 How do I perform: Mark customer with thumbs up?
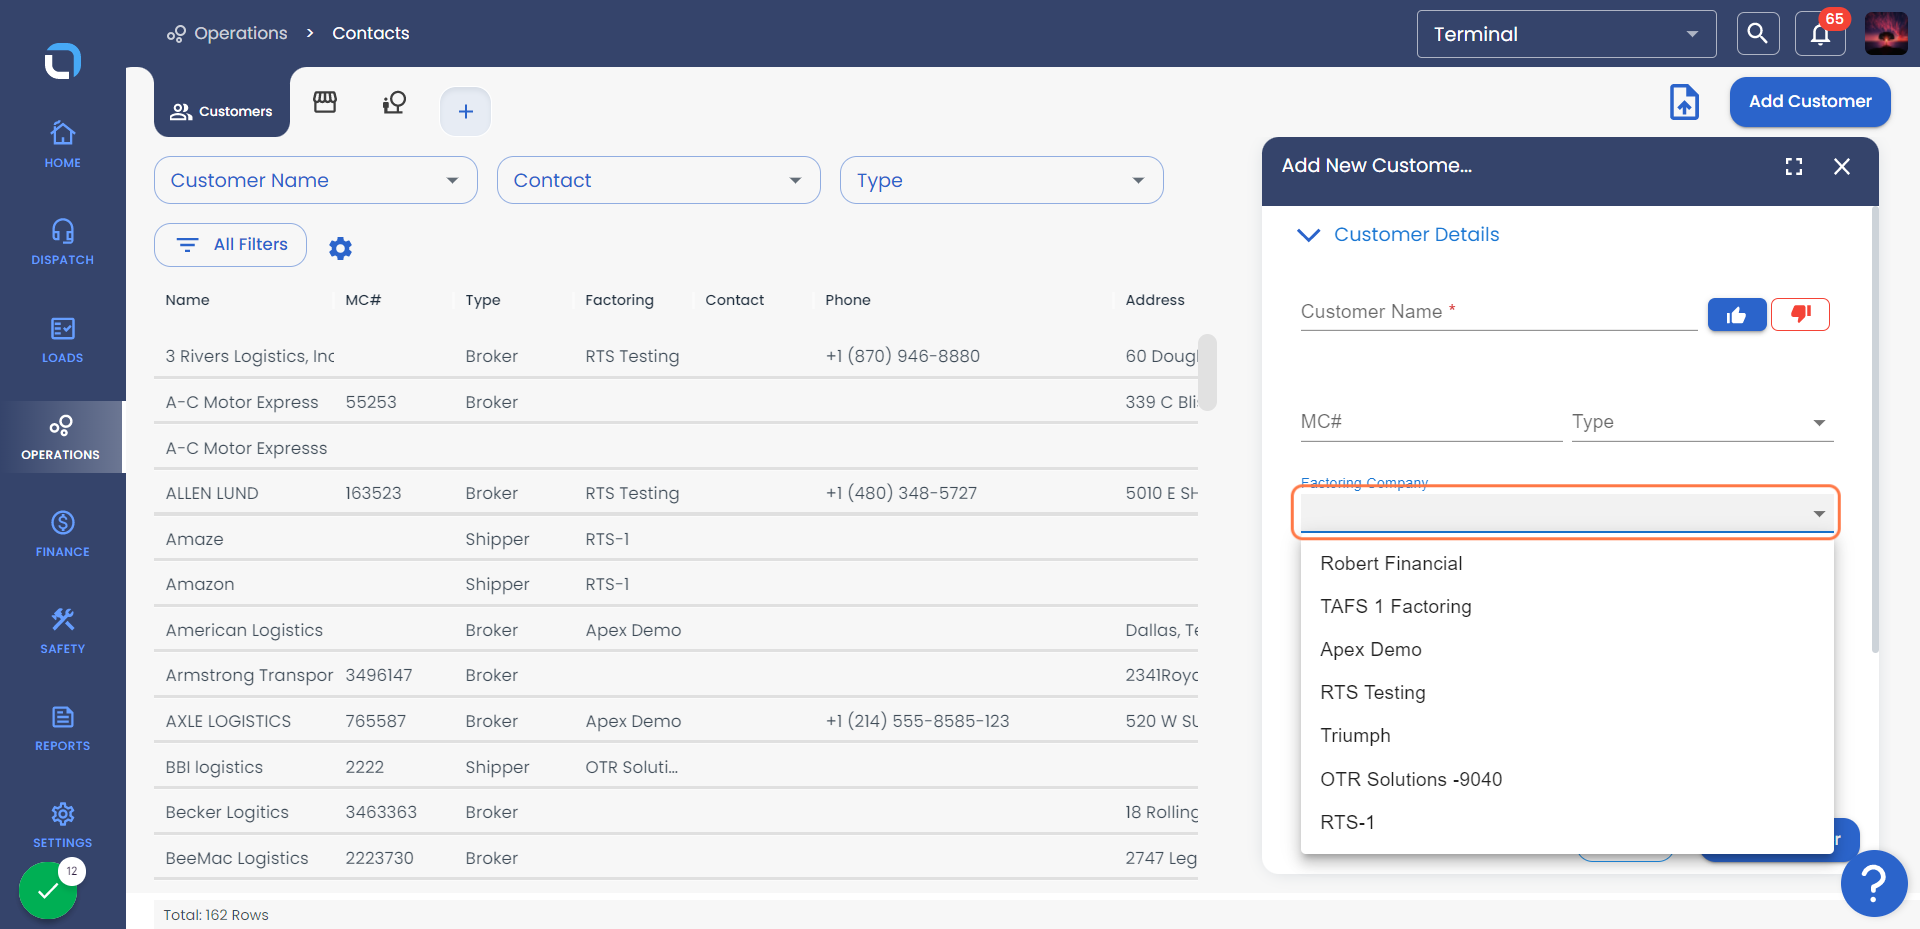1737,315
